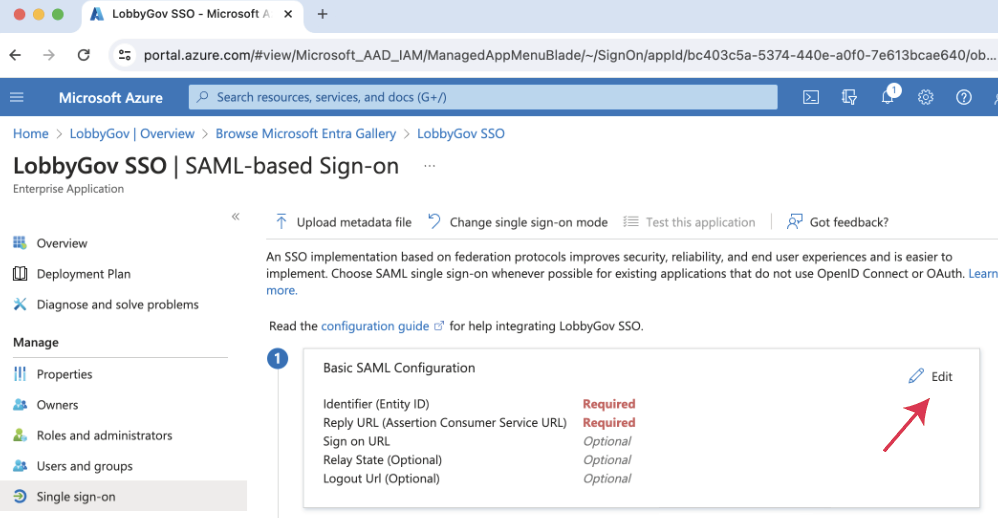Click the Sign on URL label
The height and width of the screenshot is (518, 998).
tap(356, 441)
